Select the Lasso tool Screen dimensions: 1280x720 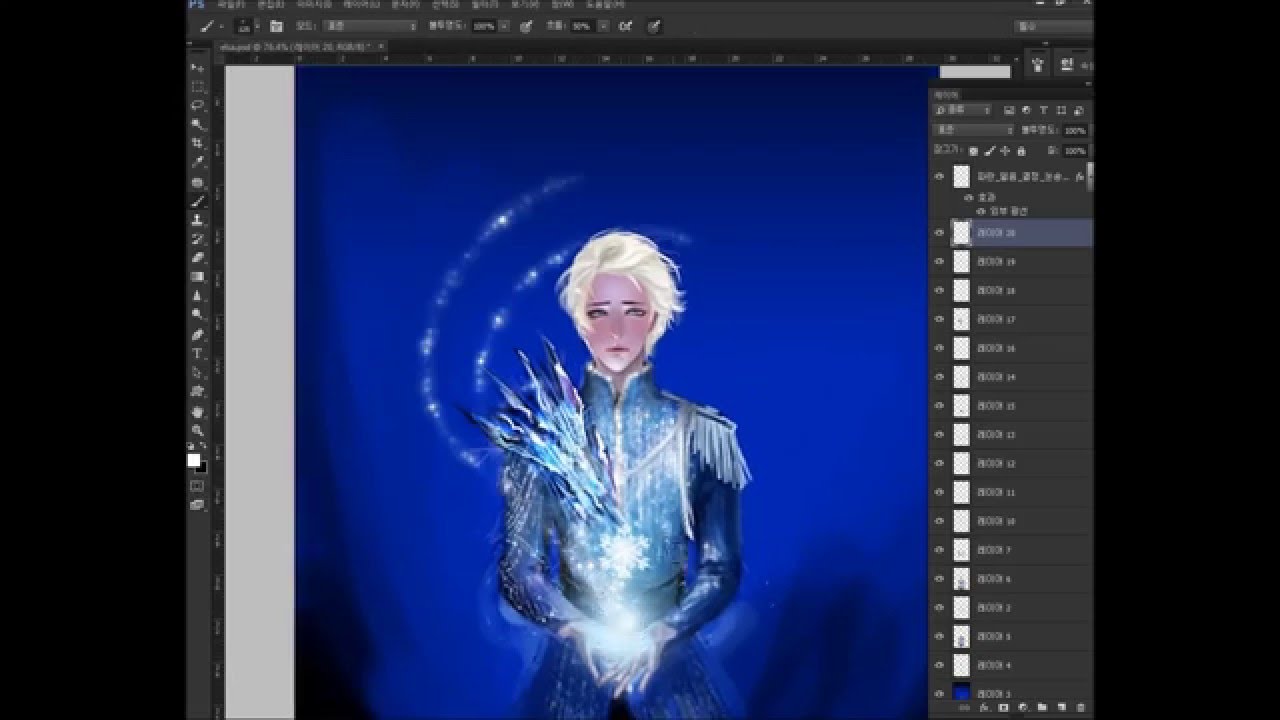[x=197, y=106]
